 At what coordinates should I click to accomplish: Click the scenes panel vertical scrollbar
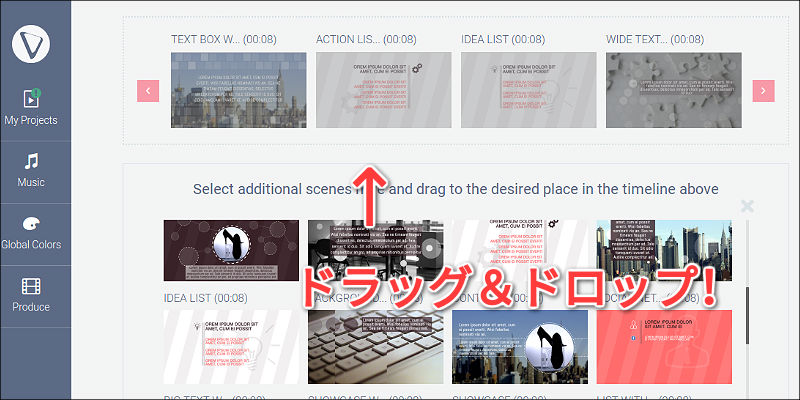coord(747,315)
